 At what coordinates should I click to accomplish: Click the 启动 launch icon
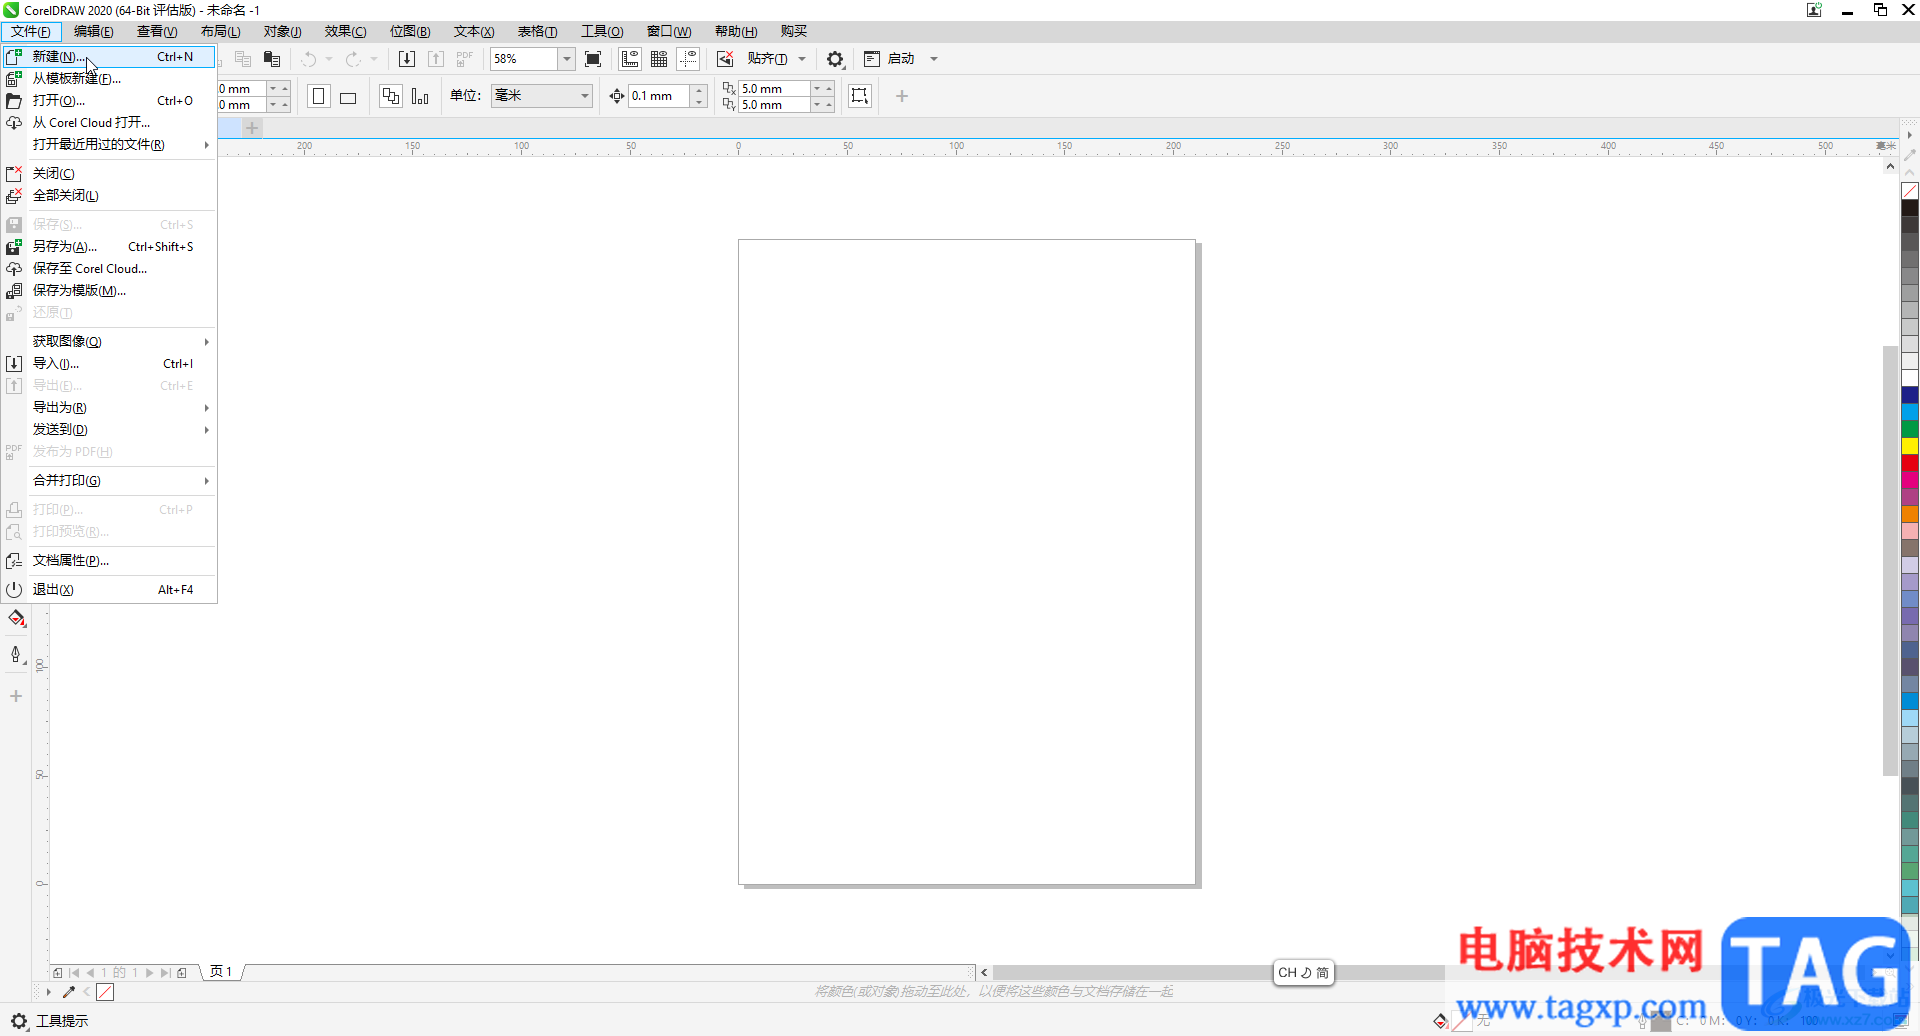tap(872, 59)
